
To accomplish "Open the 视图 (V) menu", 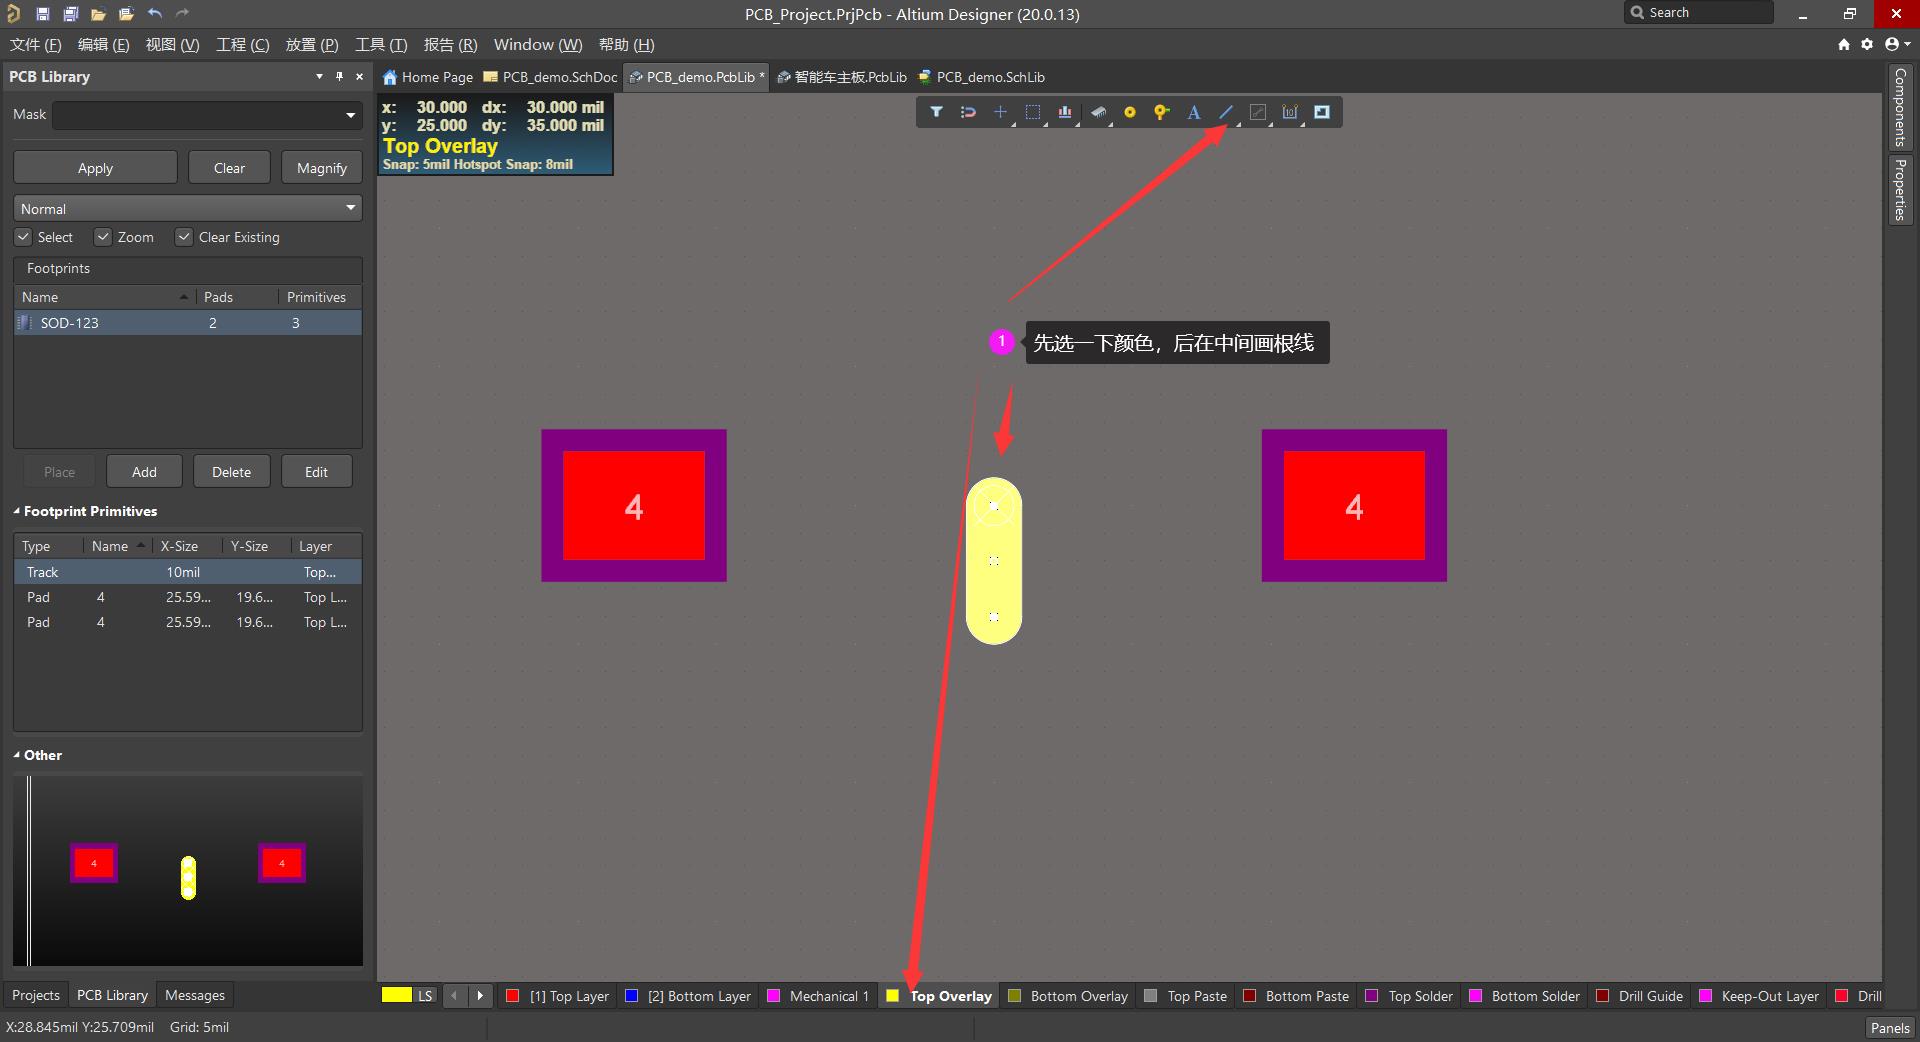I will (172, 44).
